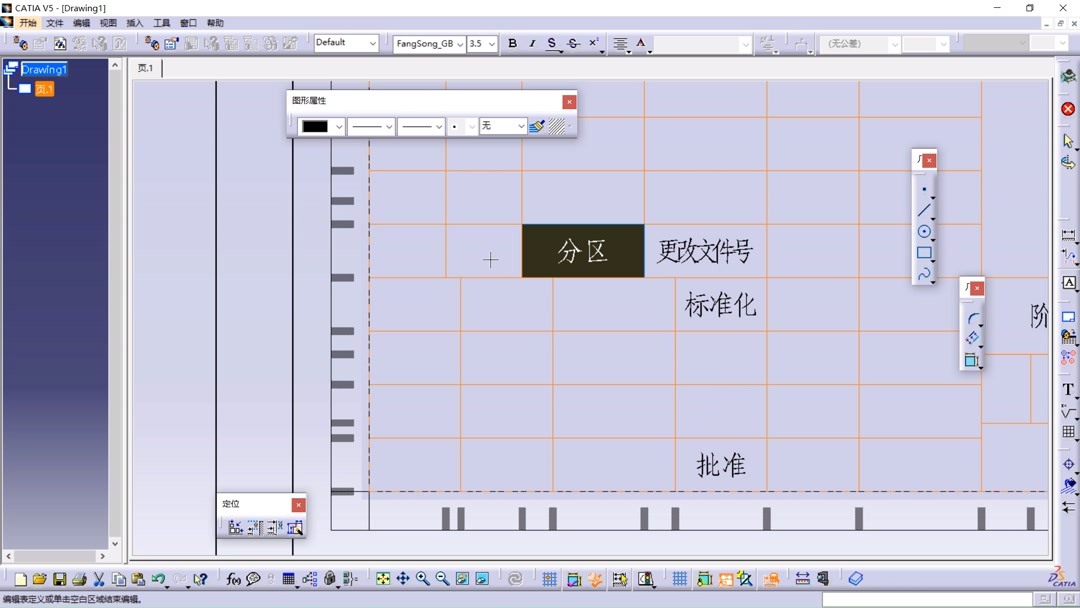Open the Text tool in the right toolbar
Viewport: 1080px width, 608px height.
[x=1067, y=390]
